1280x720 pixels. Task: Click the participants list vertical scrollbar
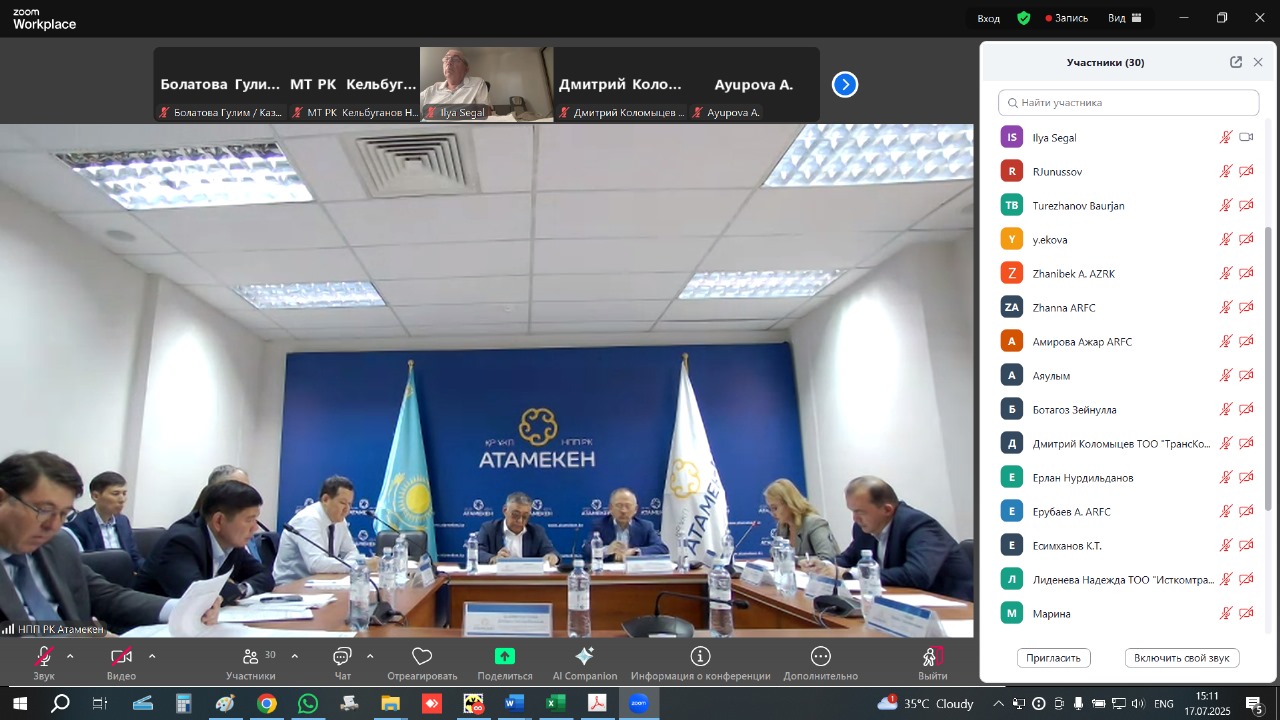pos(1269,370)
